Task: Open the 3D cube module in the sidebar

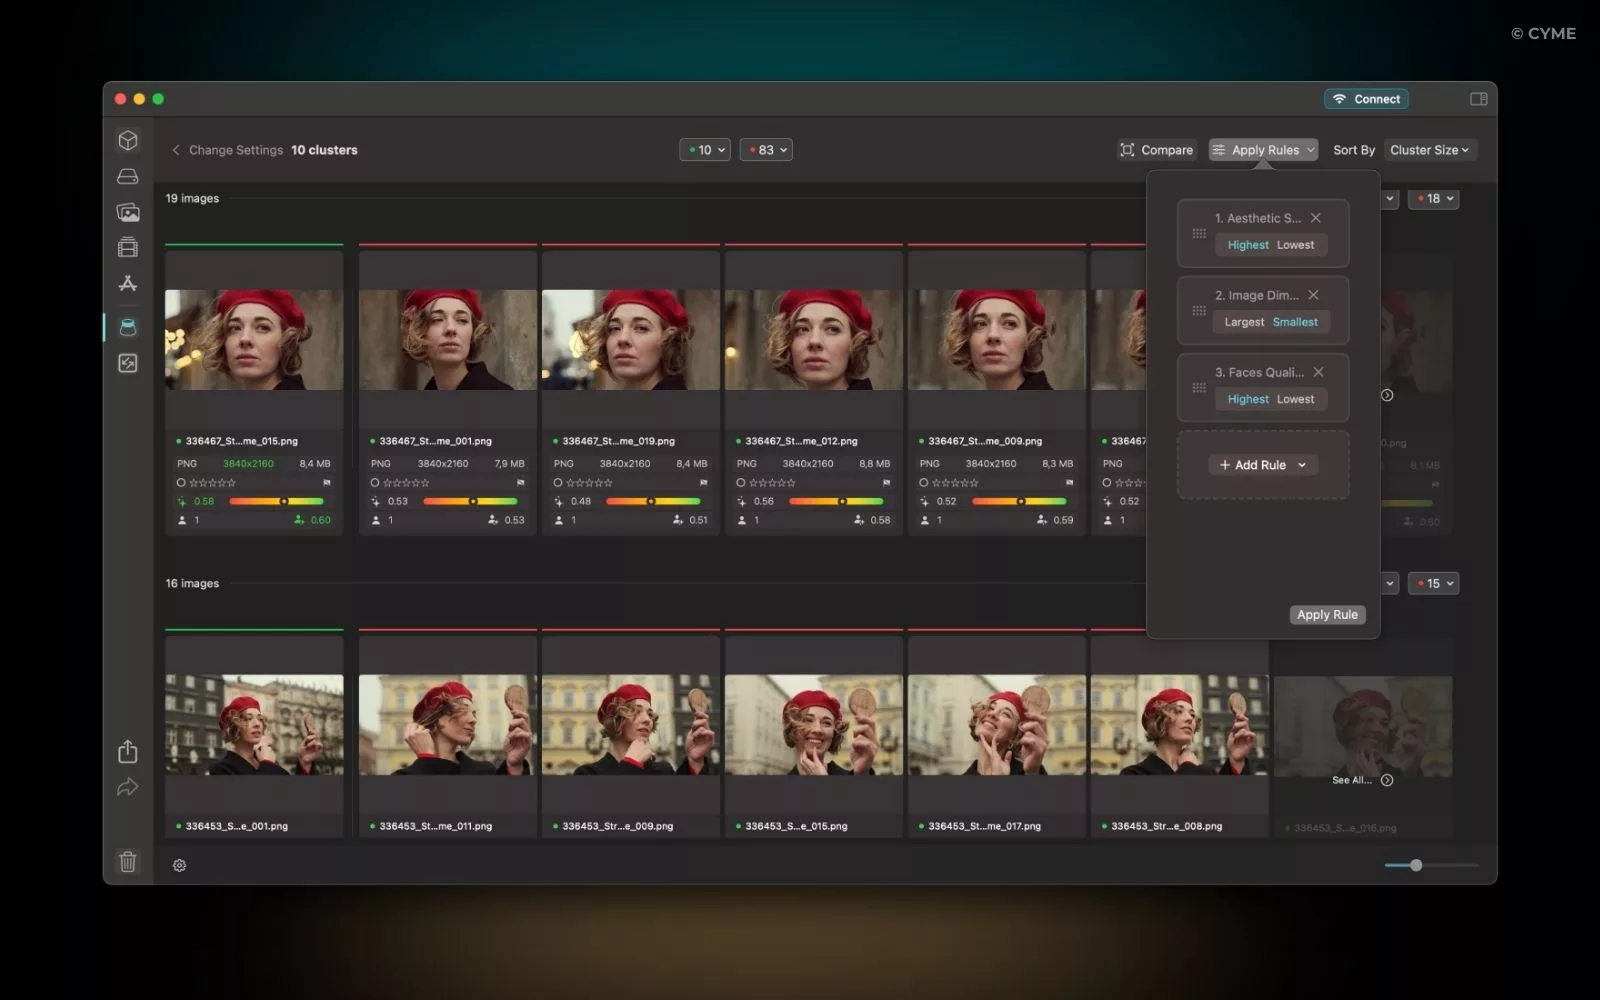Action: click(x=127, y=140)
